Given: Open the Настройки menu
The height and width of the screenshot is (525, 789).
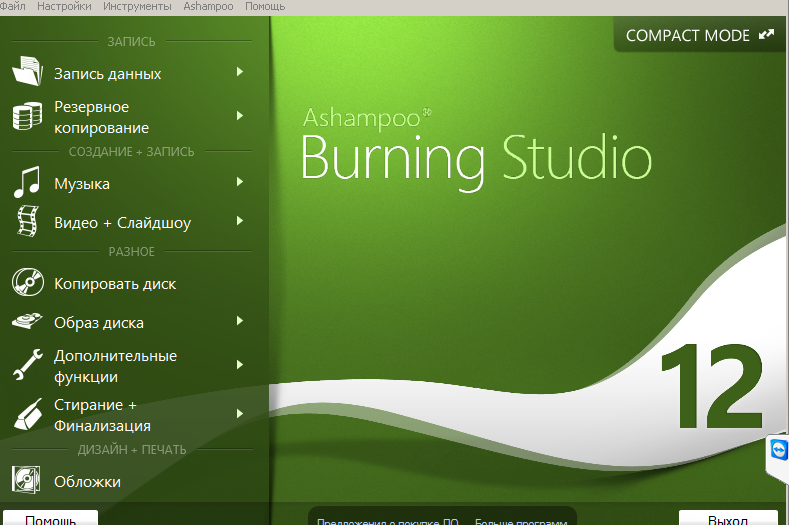Looking at the screenshot, I should pos(64,7).
